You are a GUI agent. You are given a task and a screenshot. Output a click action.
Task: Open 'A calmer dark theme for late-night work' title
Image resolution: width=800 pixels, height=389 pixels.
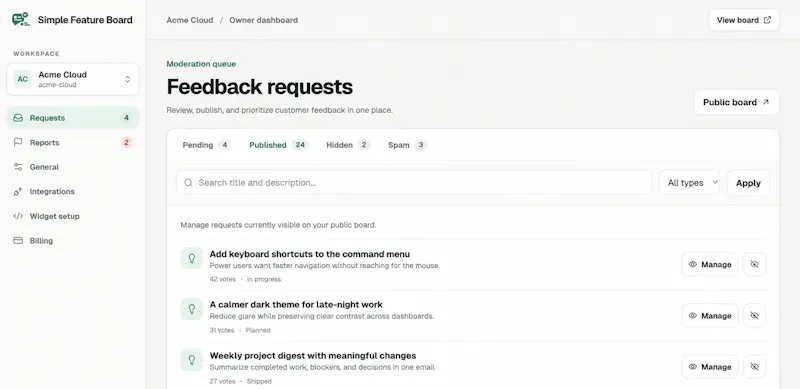point(296,305)
